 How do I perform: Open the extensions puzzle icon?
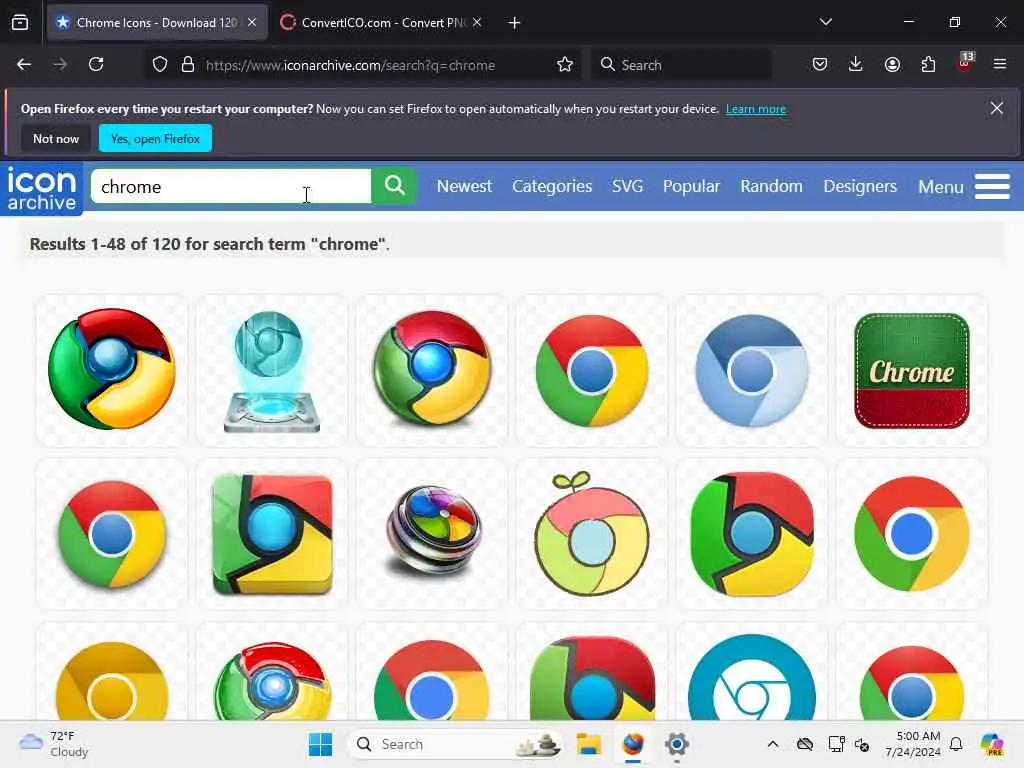coord(928,64)
